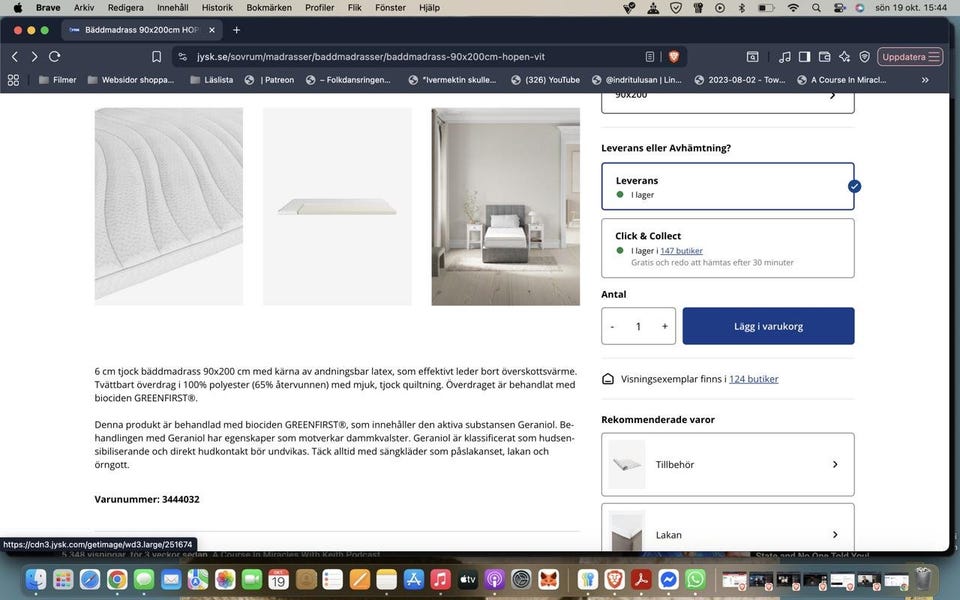Screen dimensions: 960x600
Task: Show more bookmarks with the double chevron
Action: tap(925, 80)
